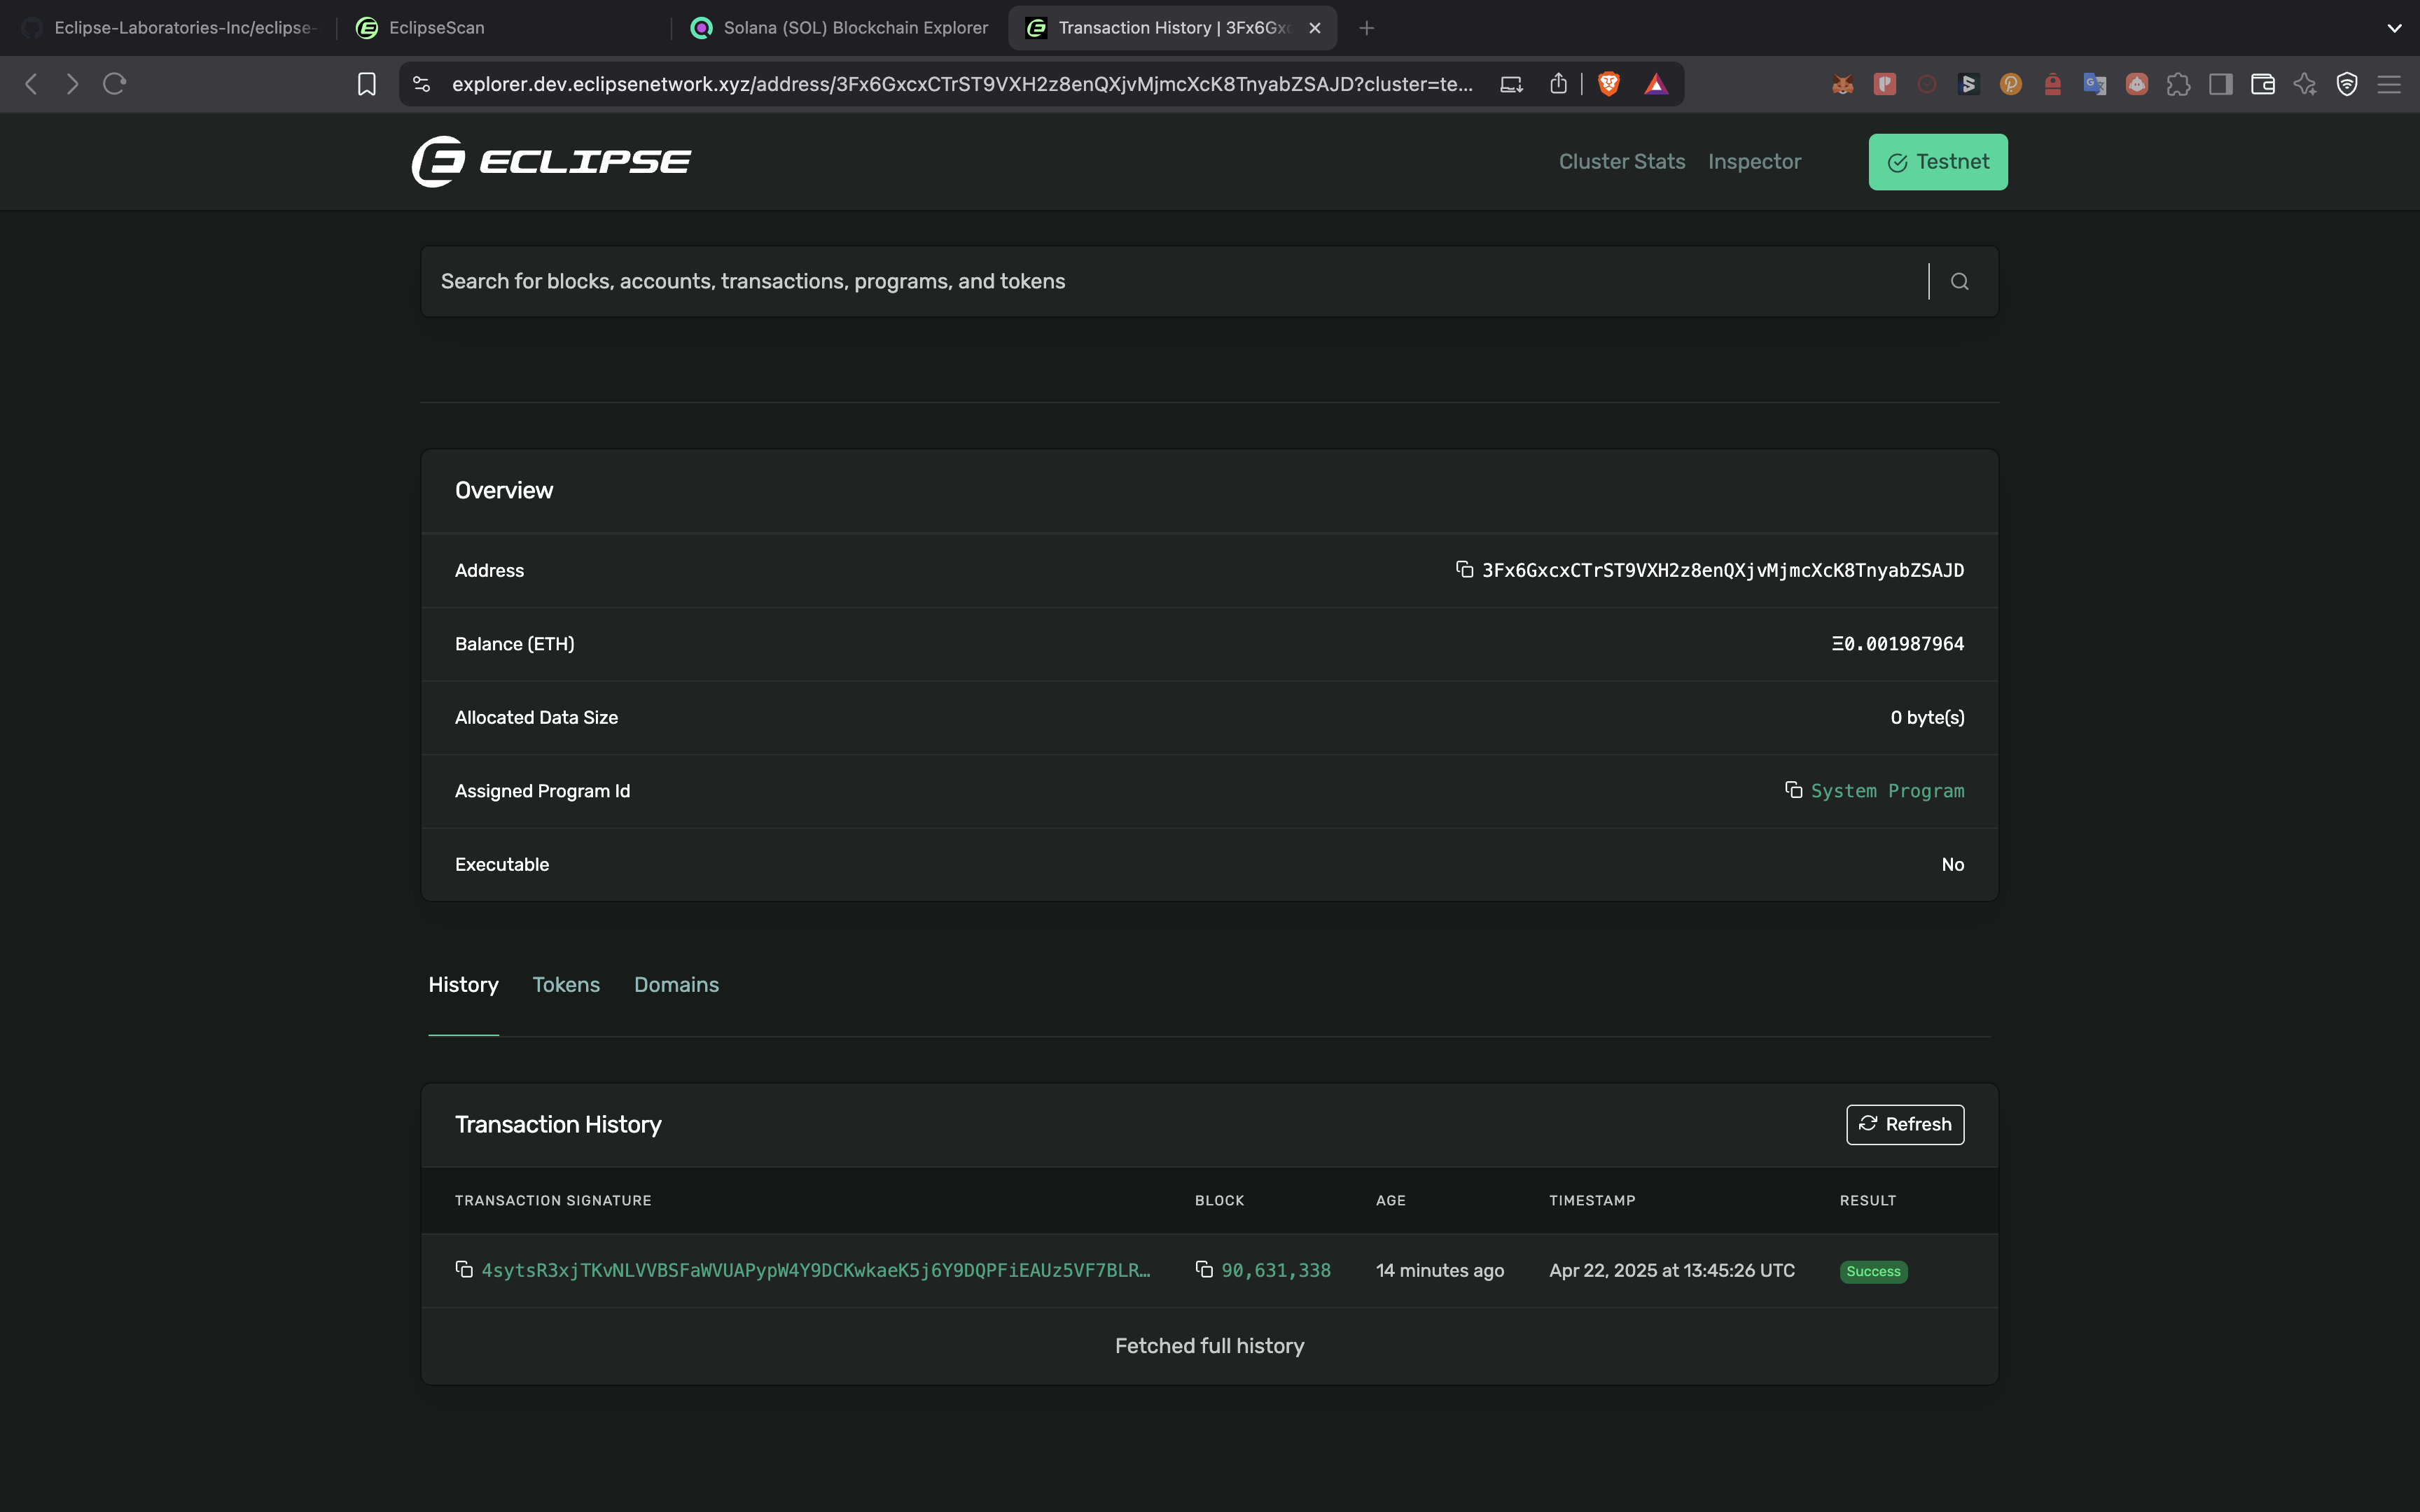Viewport: 2420px width, 1512px height.
Task: Open a new browser tab
Action: (x=1367, y=28)
